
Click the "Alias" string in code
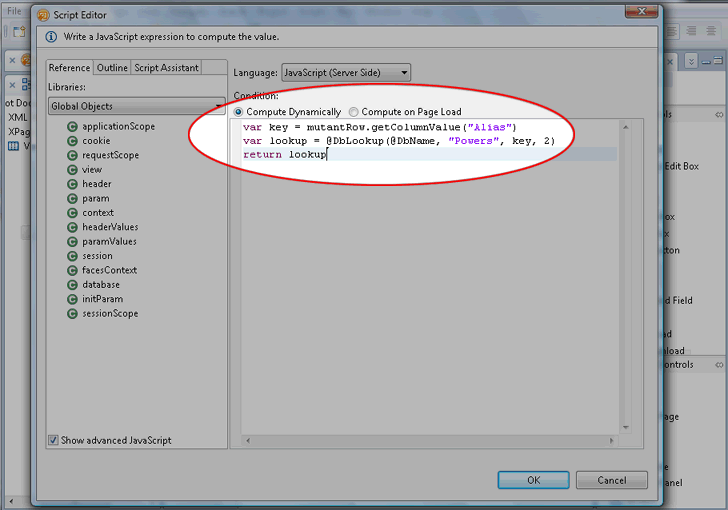(x=489, y=127)
